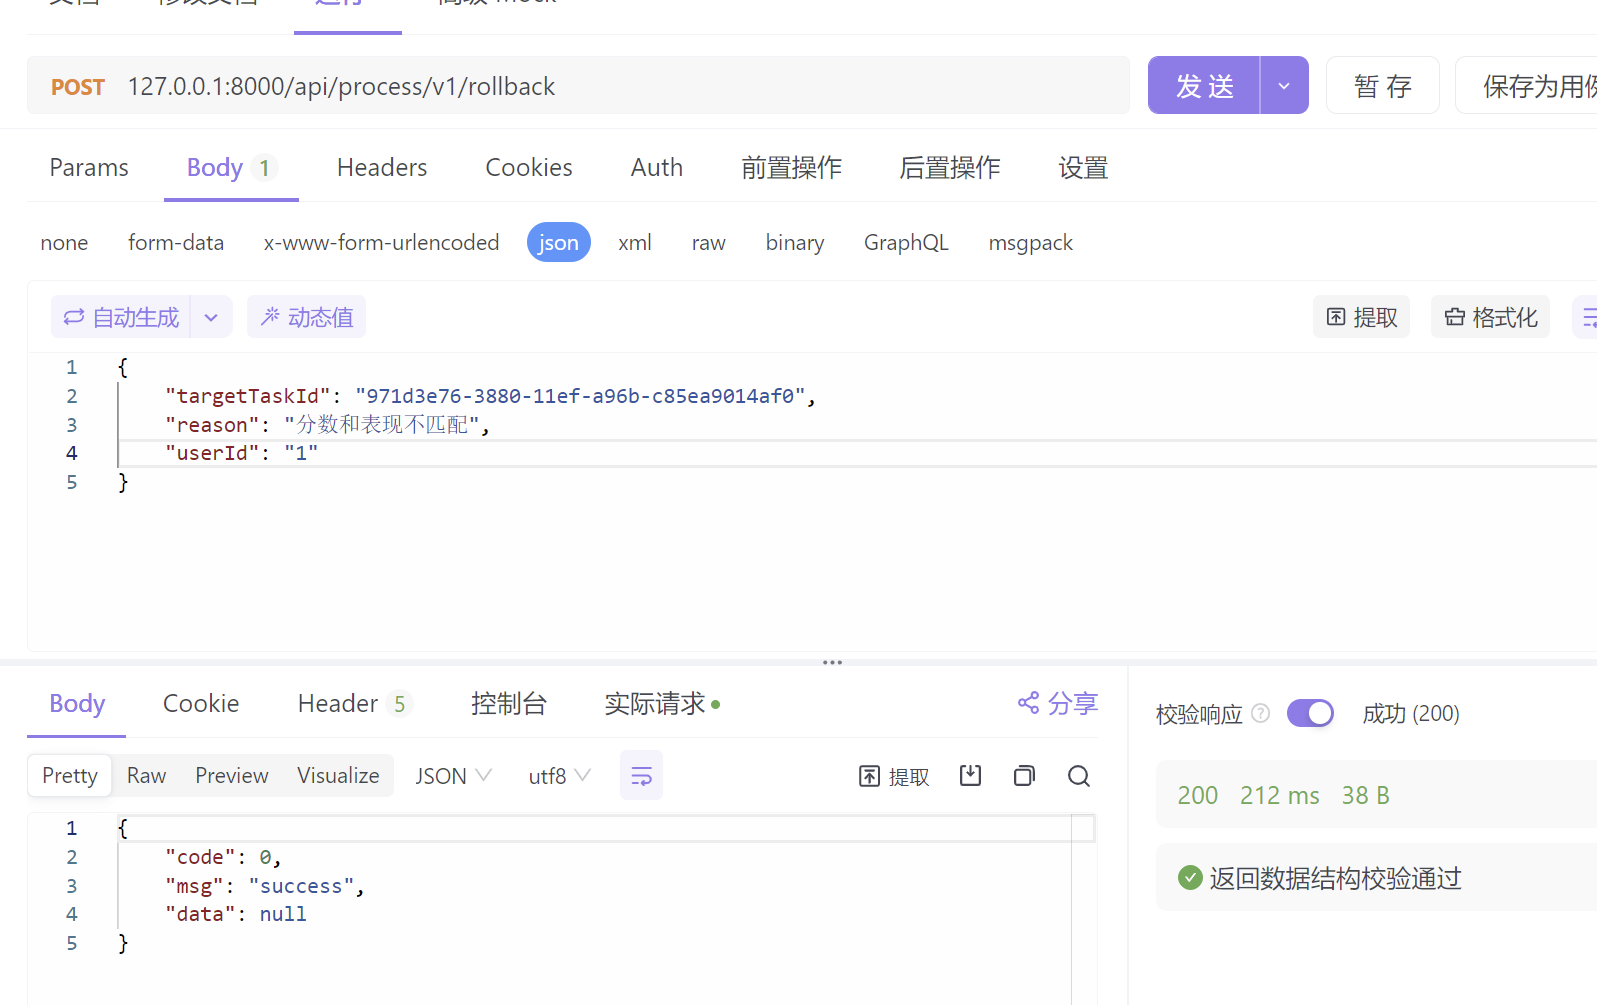Open the utf8 encoding dropdown
1597x1005 pixels.
(559, 776)
